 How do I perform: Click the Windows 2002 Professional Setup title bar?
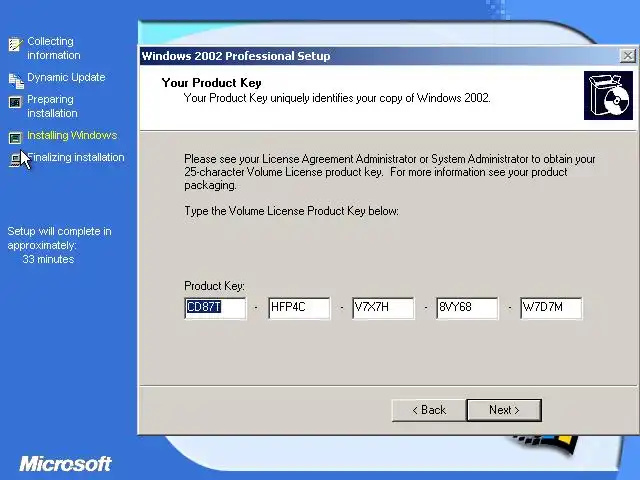tap(380, 56)
